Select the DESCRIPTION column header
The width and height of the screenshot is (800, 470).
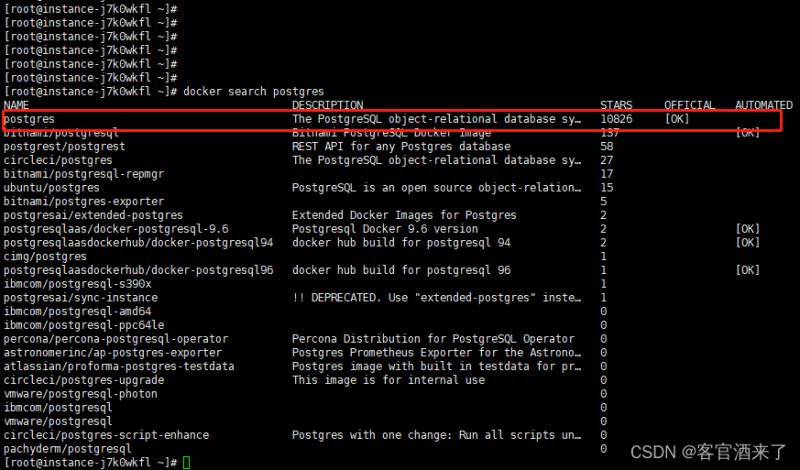[x=328, y=105]
